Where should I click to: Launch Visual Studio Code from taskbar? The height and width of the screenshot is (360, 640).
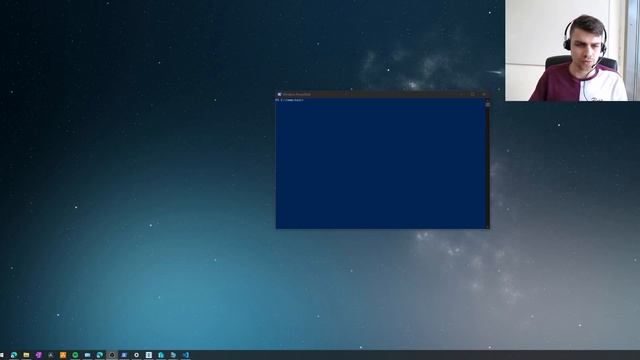[186, 355]
